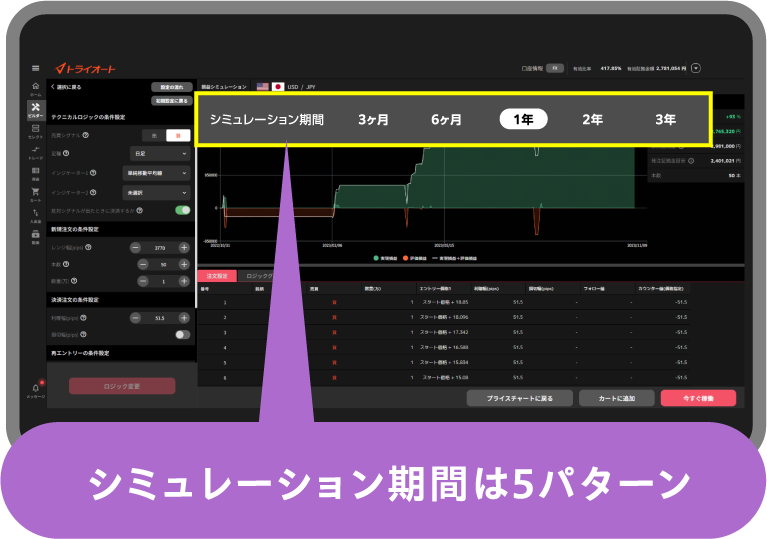The height and width of the screenshot is (539, 767).
Task: Decrease the 利確幅 value
Action: click(135, 318)
